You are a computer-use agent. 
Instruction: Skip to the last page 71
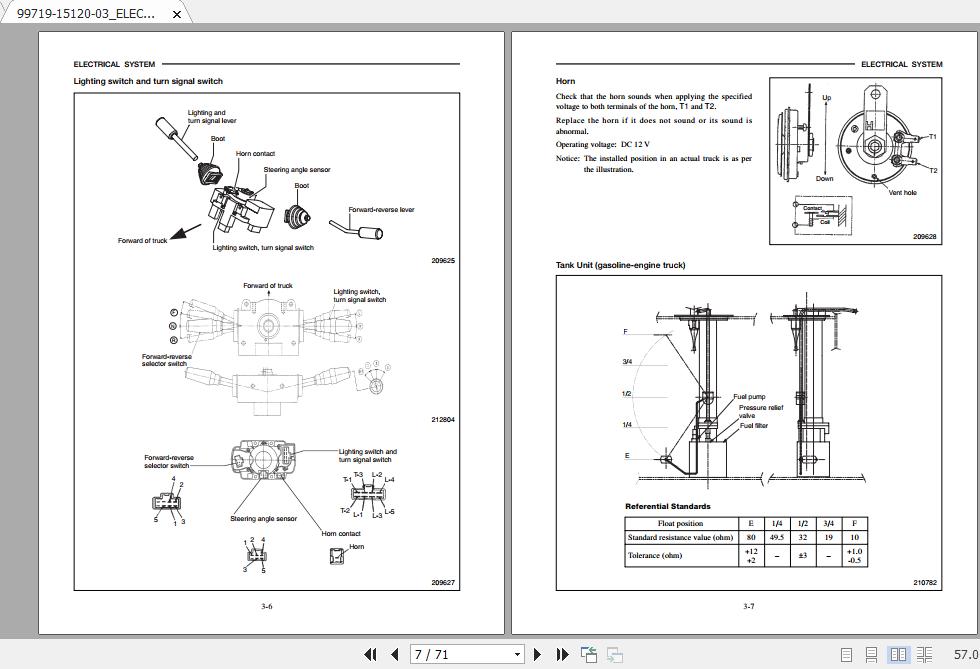(x=560, y=654)
